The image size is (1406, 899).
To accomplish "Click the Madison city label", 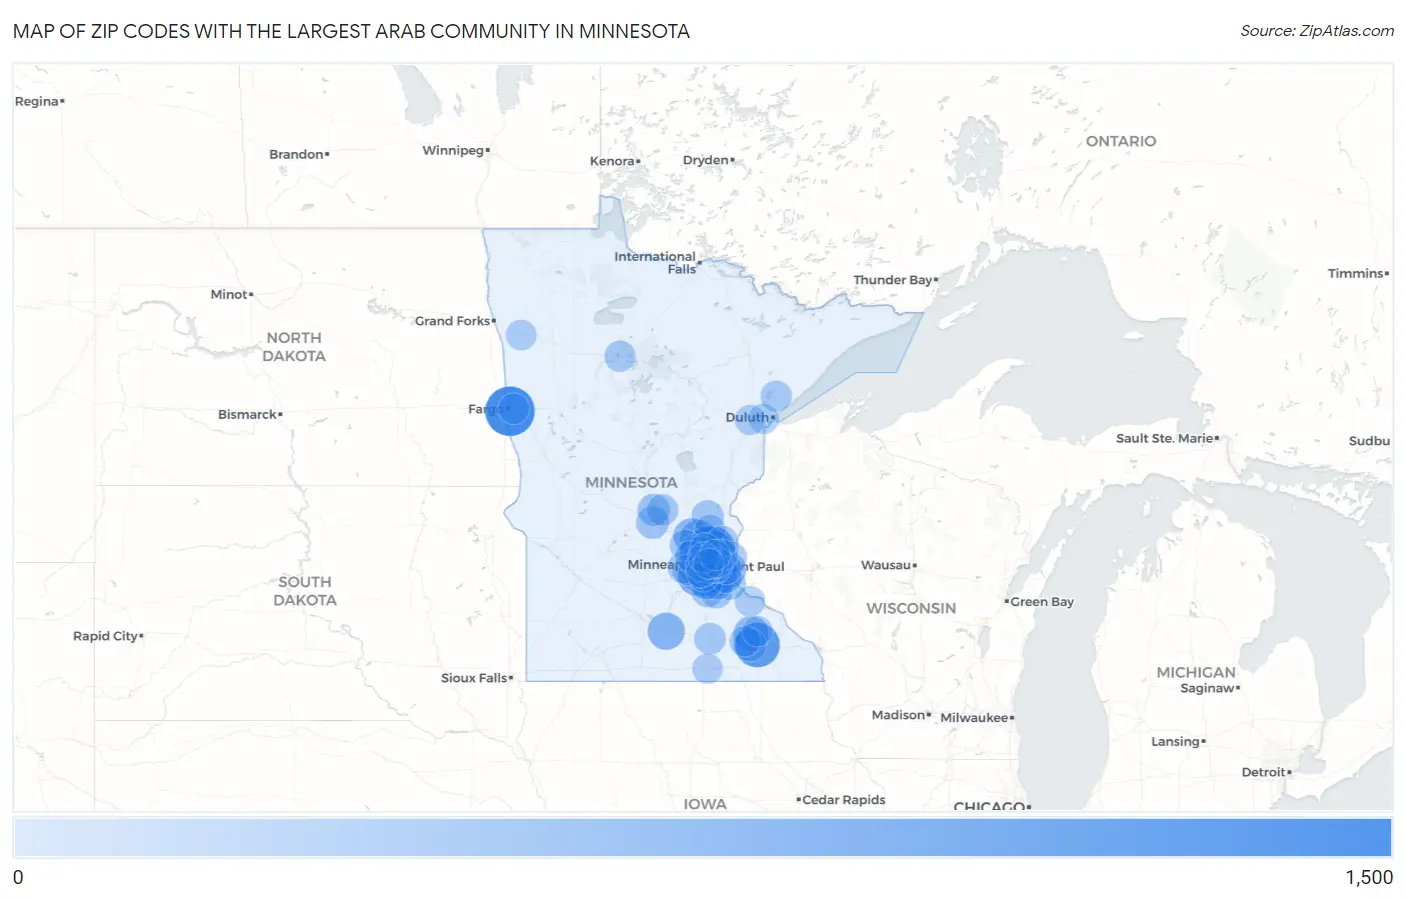I will point(901,715).
